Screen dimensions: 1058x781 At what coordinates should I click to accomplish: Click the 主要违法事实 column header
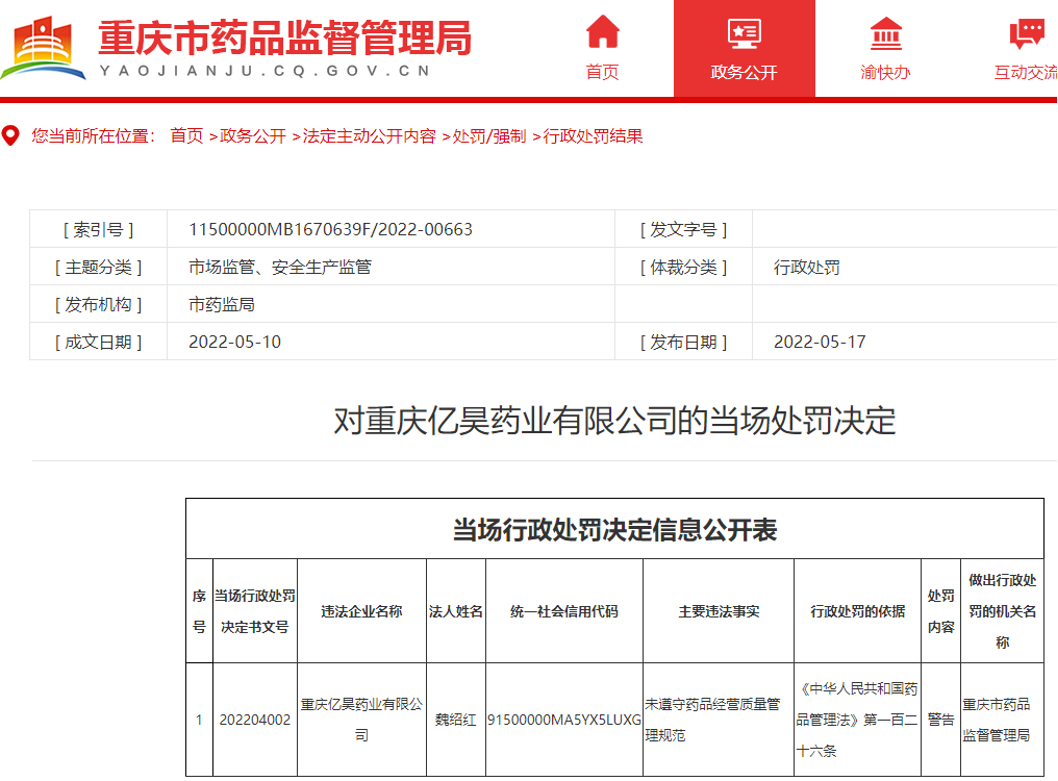pos(719,612)
